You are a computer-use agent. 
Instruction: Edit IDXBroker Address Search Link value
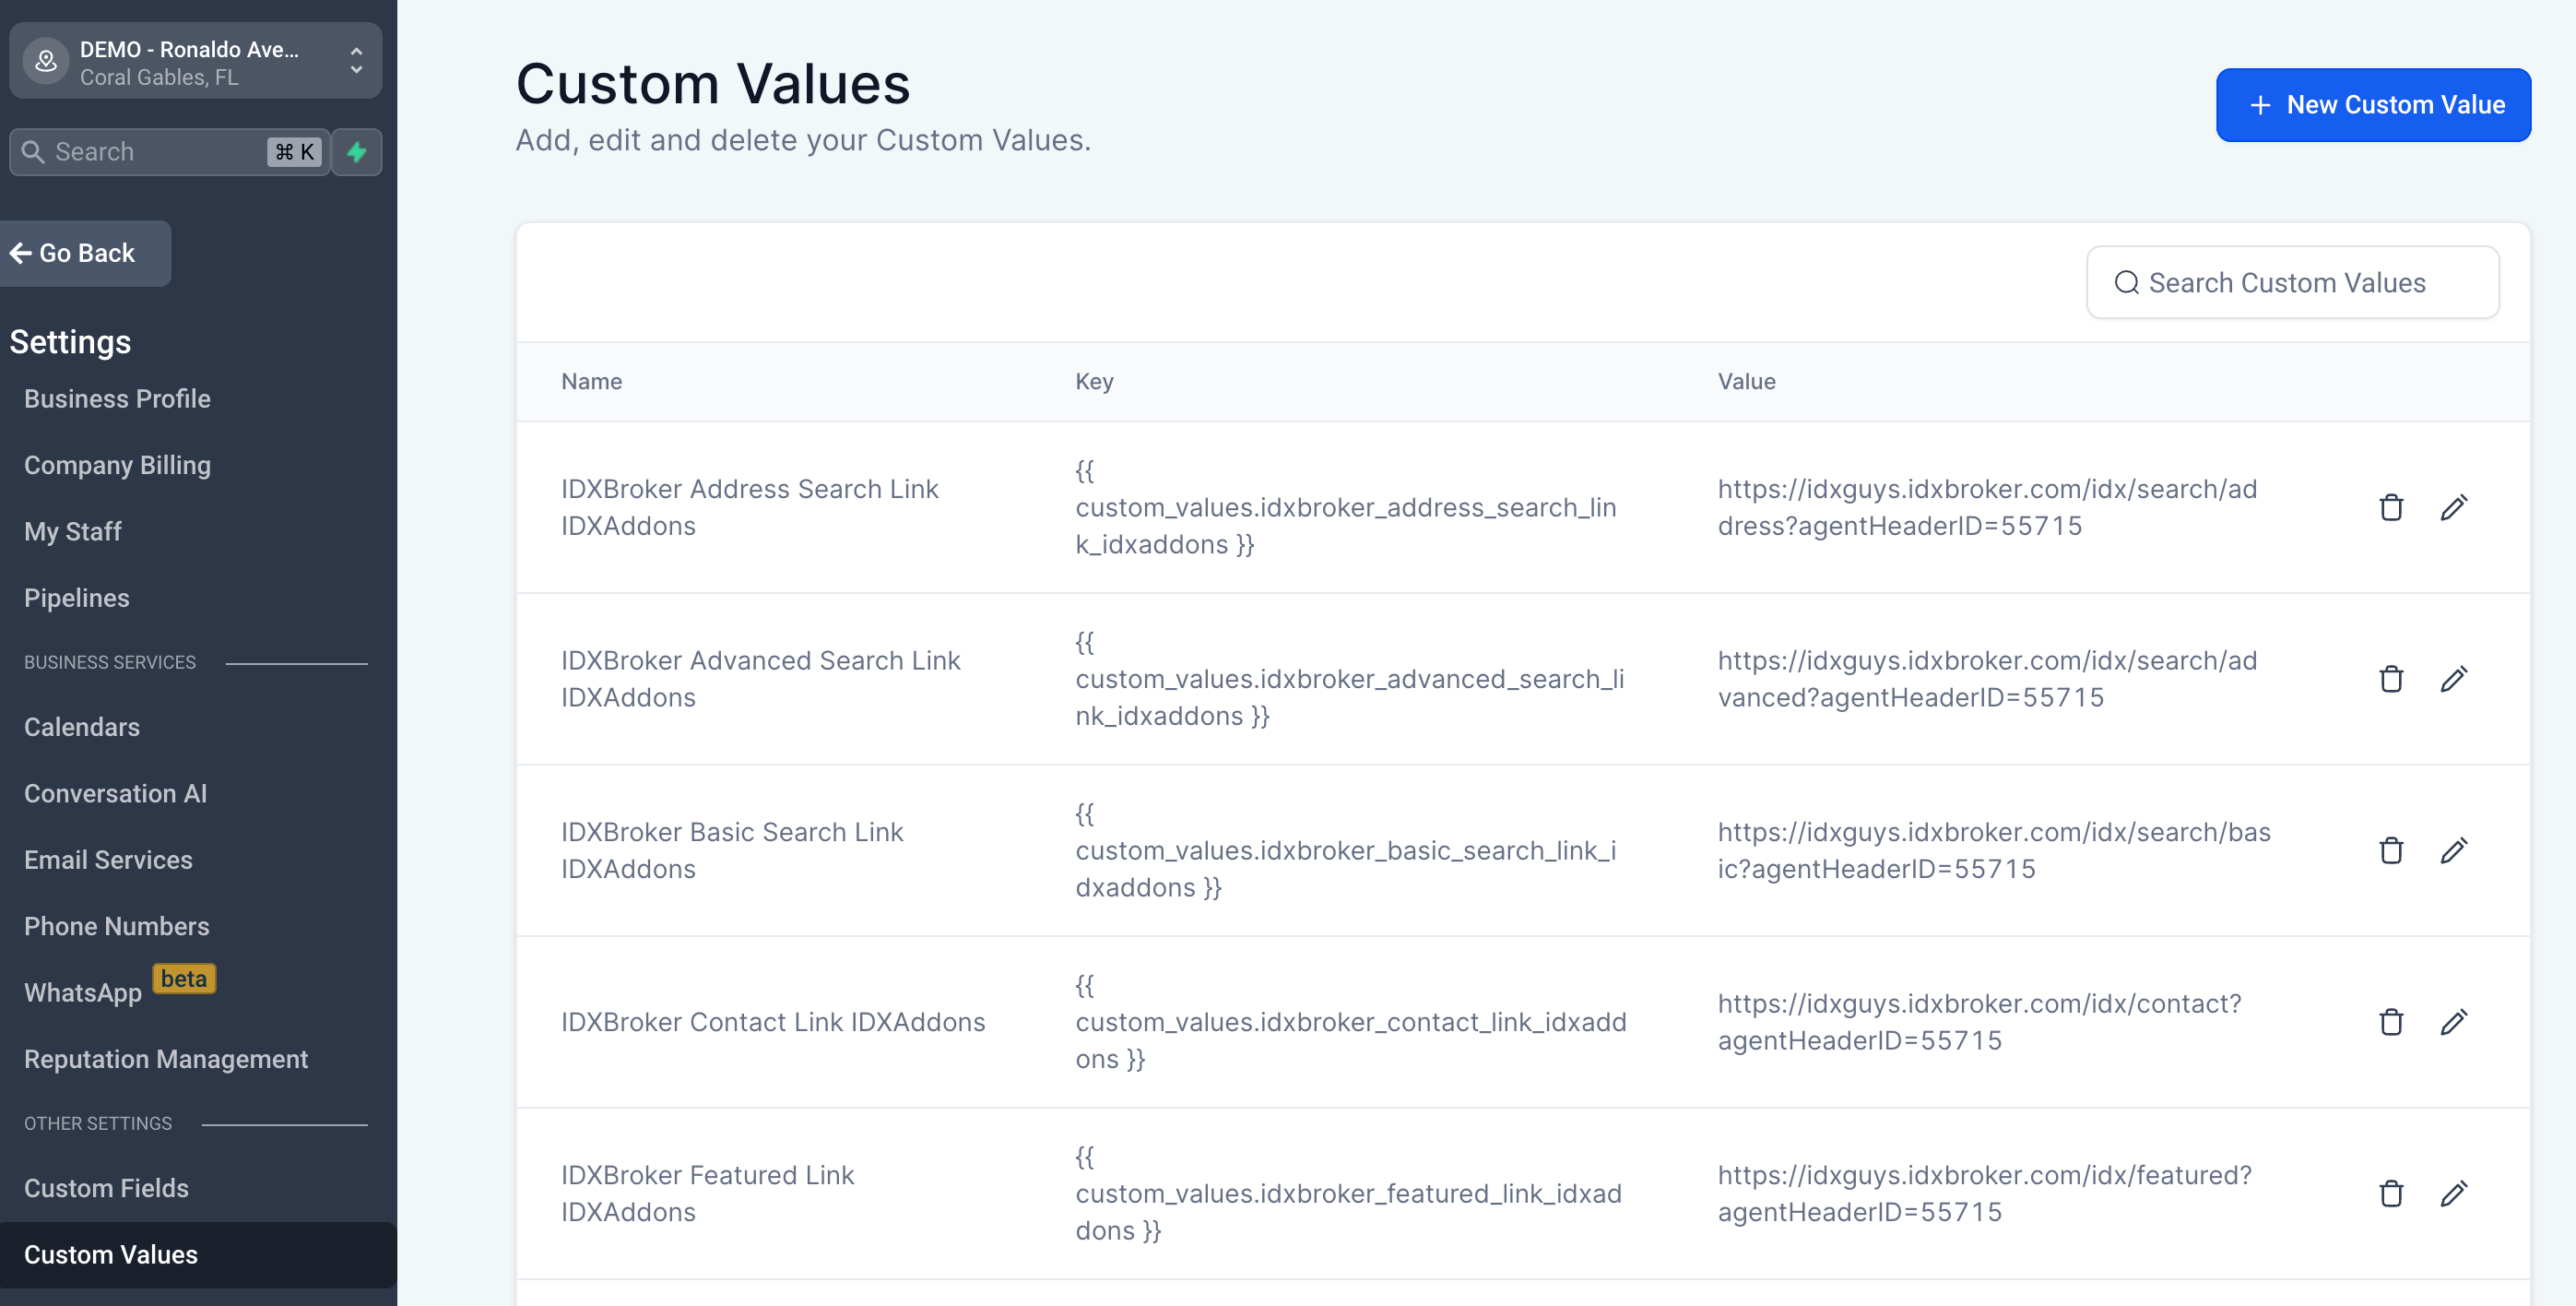2453,507
